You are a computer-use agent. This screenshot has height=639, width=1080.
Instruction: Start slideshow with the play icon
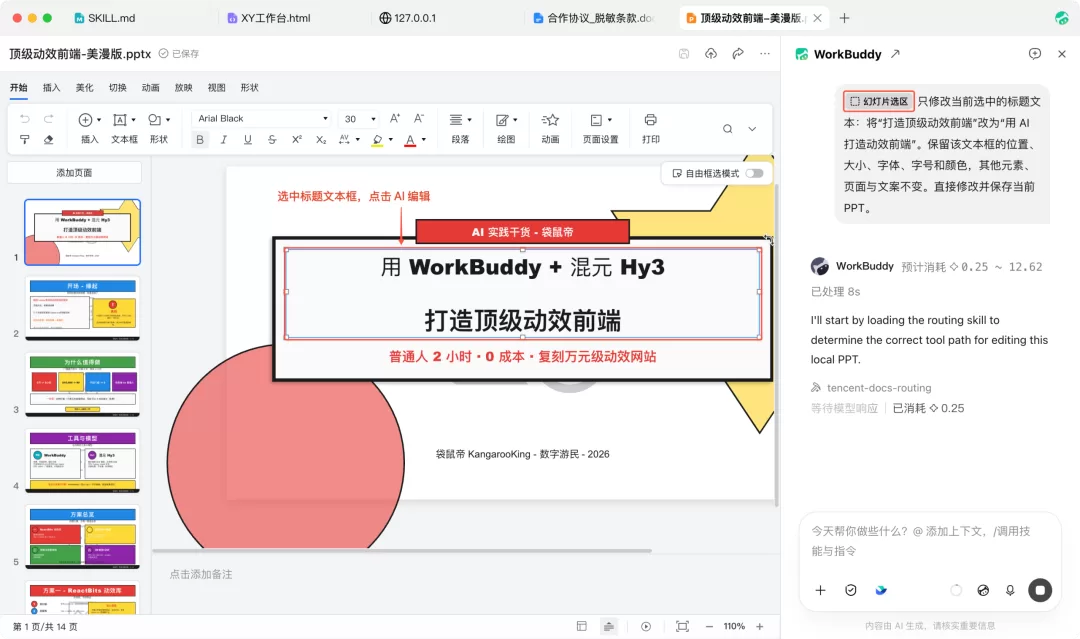645,627
